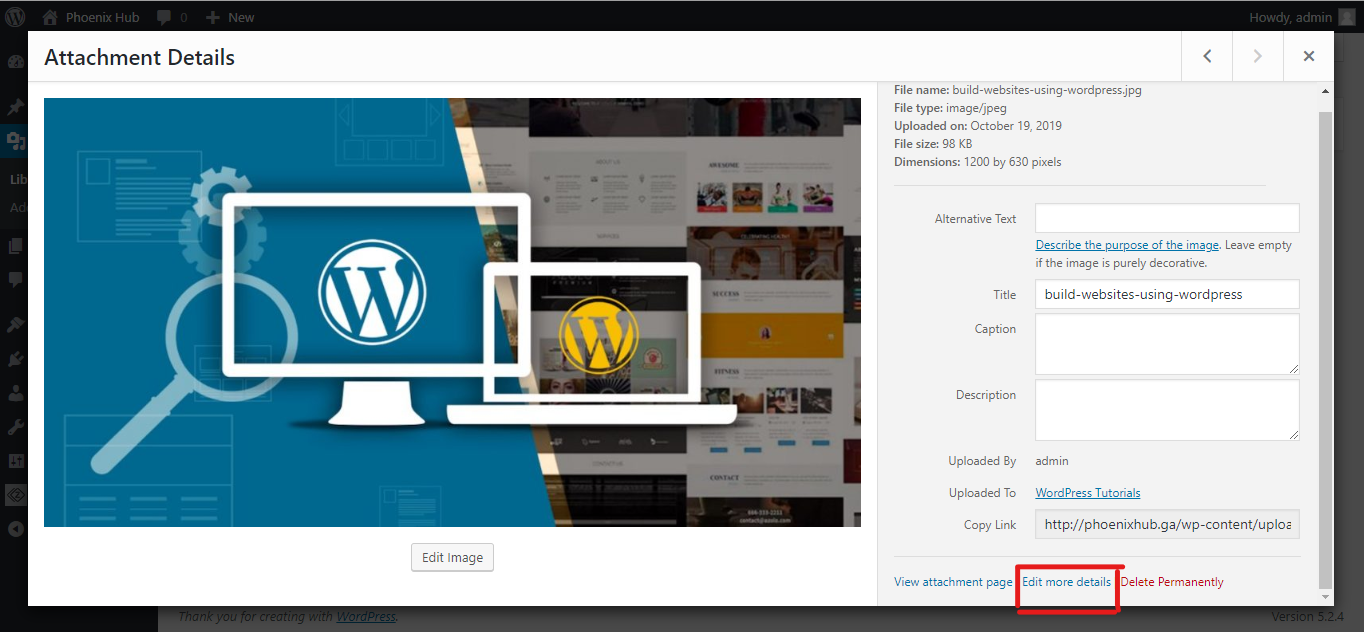
Task: Open Settings sidebar icon
Action: 15,461
